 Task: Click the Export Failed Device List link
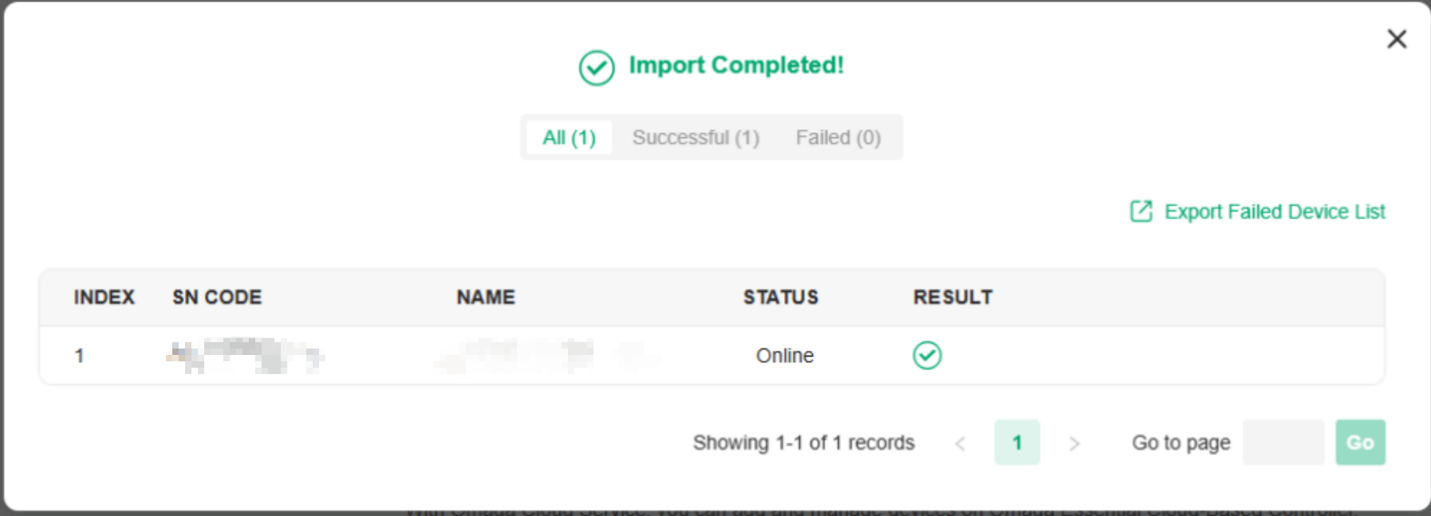(x=1274, y=212)
